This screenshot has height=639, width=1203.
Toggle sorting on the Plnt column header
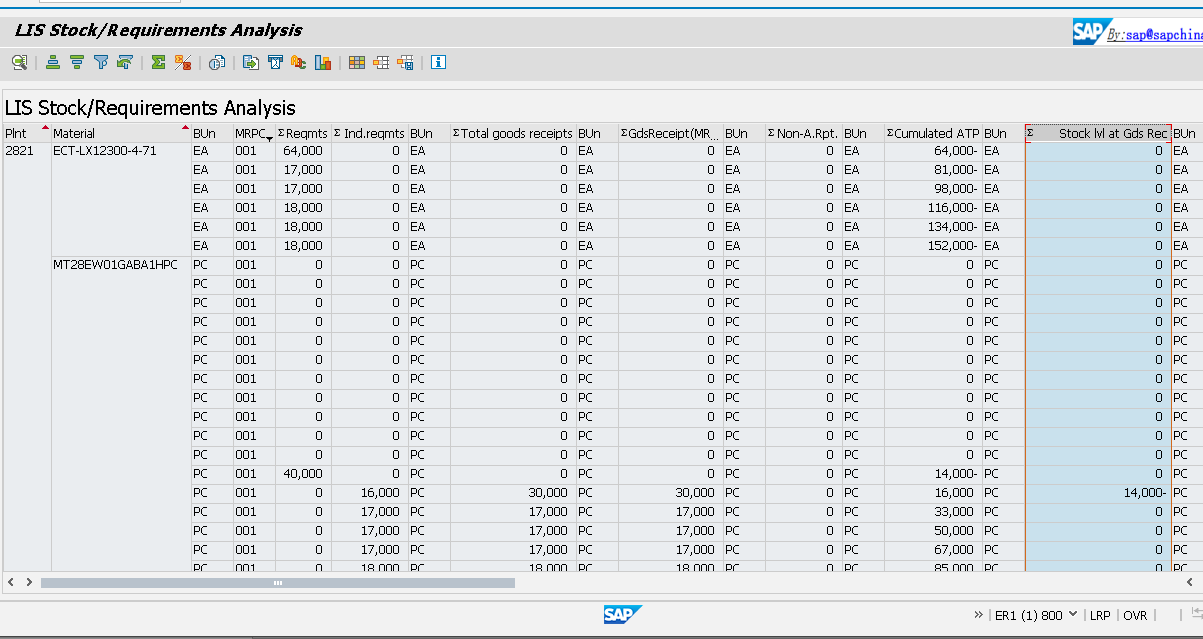(x=20, y=132)
